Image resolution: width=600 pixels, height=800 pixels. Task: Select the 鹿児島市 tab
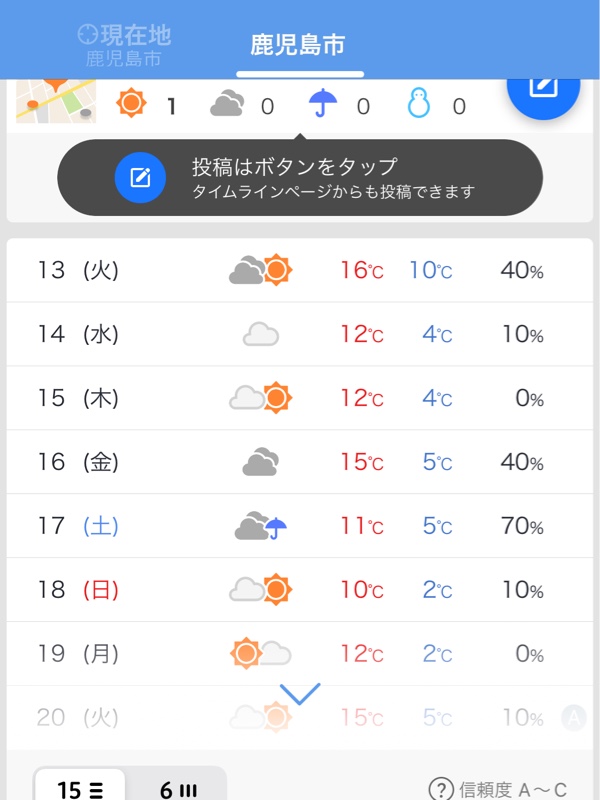pos(298,45)
